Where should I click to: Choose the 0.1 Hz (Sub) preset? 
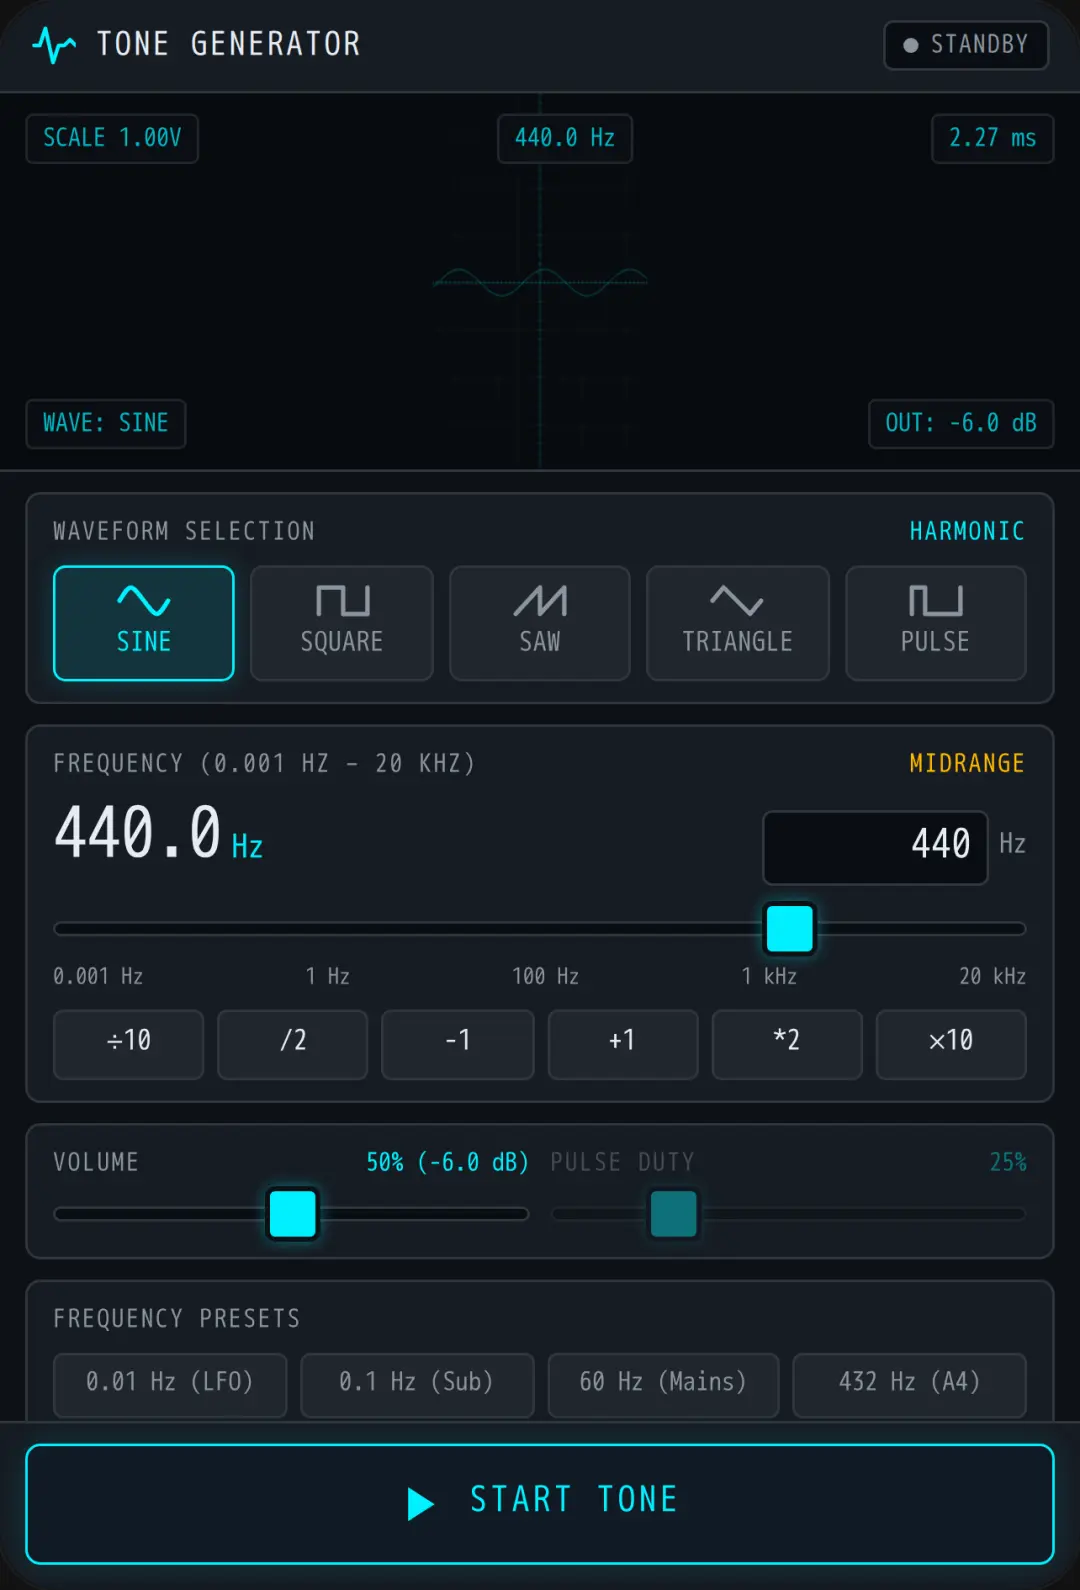[417, 1385]
